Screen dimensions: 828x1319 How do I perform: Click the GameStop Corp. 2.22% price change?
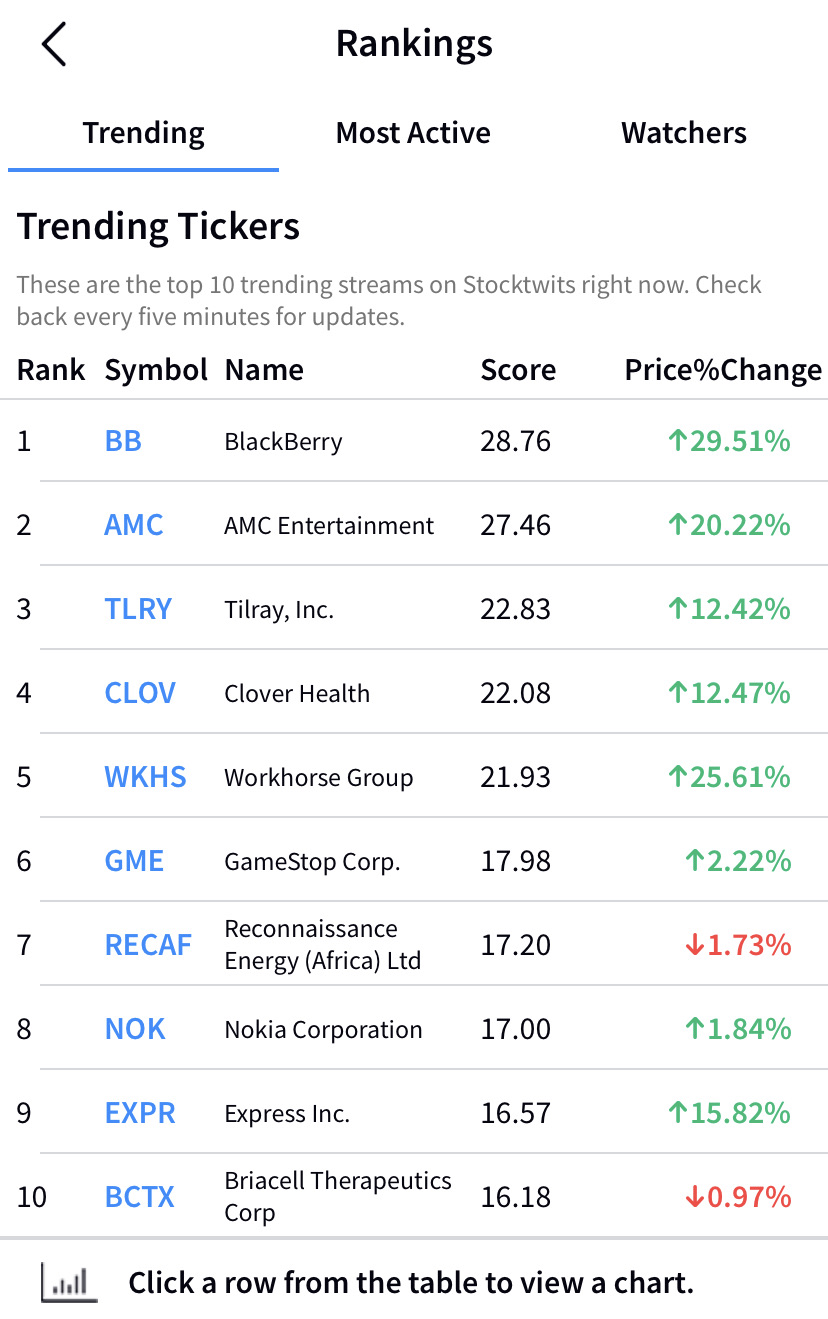pos(738,861)
